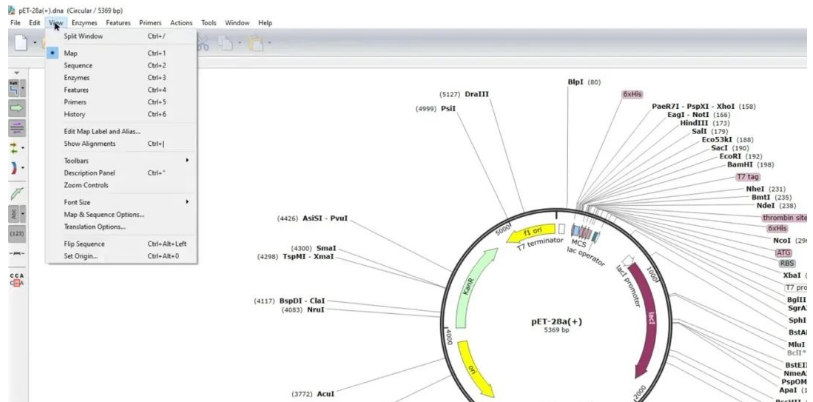The height and width of the screenshot is (402, 813).
Task: Toggle the (123) position numbers icon
Action: click(x=17, y=233)
